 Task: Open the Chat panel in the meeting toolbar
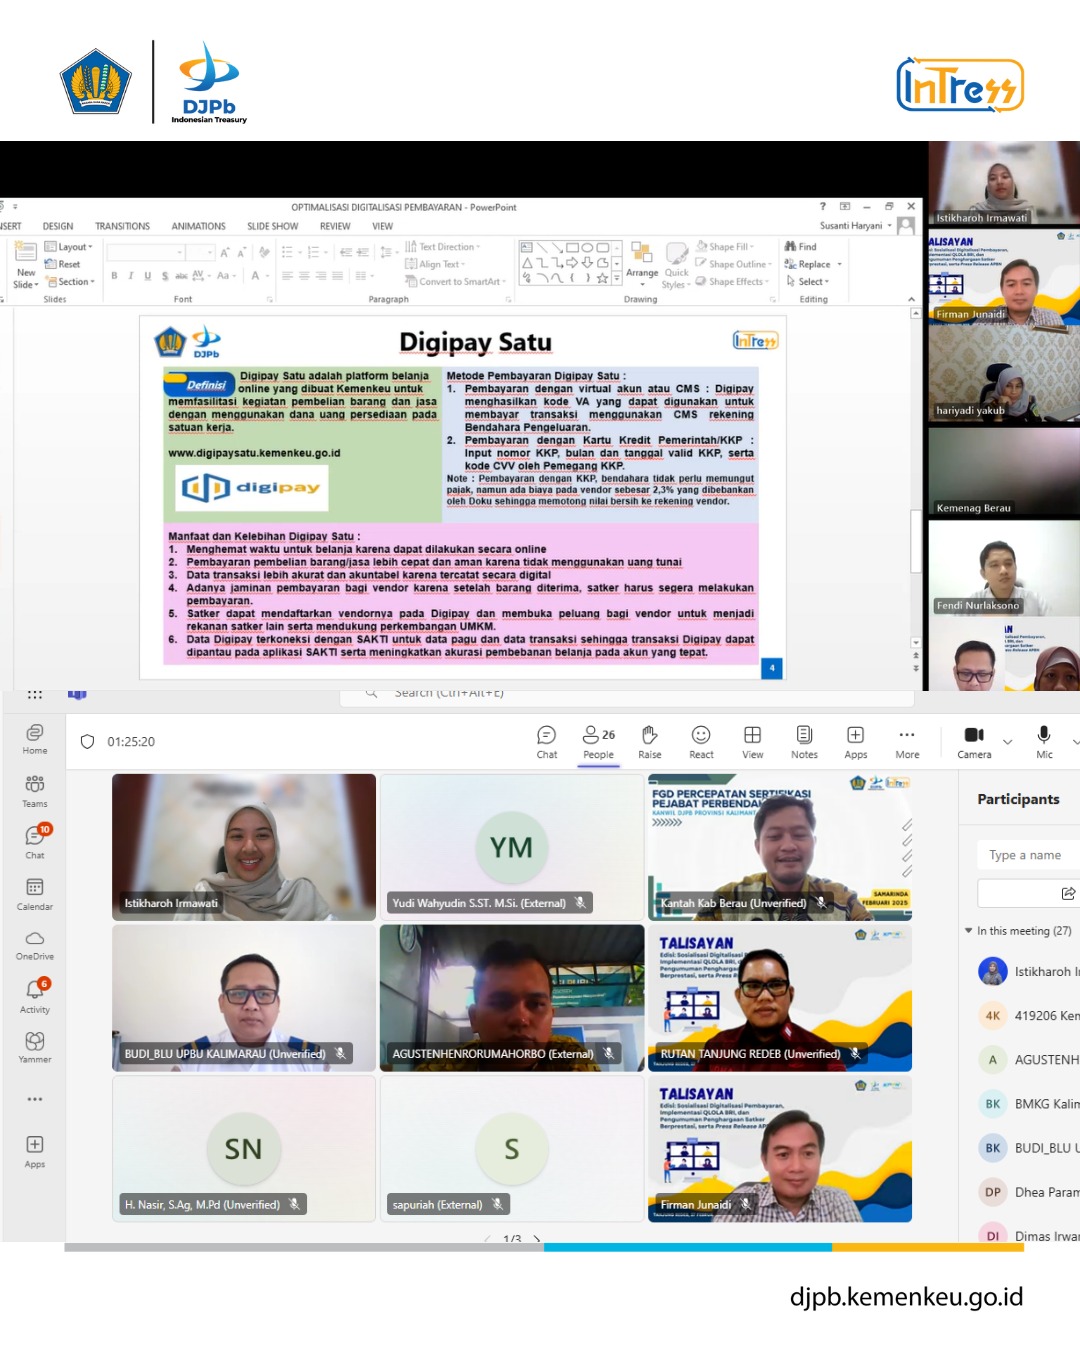click(x=547, y=742)
